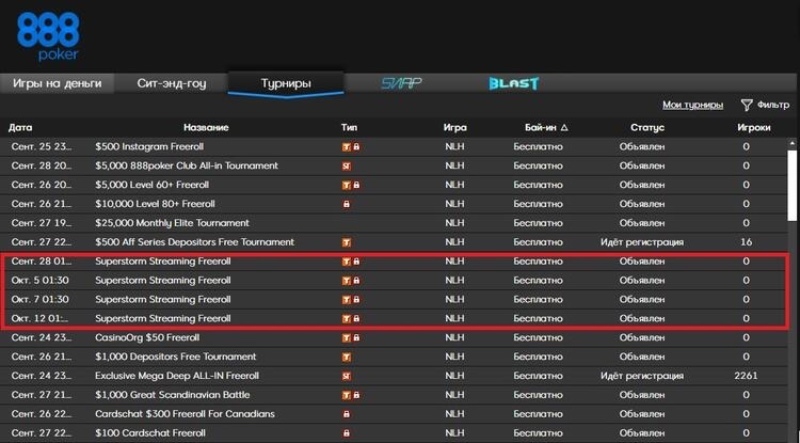The image size is (800, 443).
Task: Click the Окт. 12 date cell
Action: pyautogui.click(x=40, y=319)
